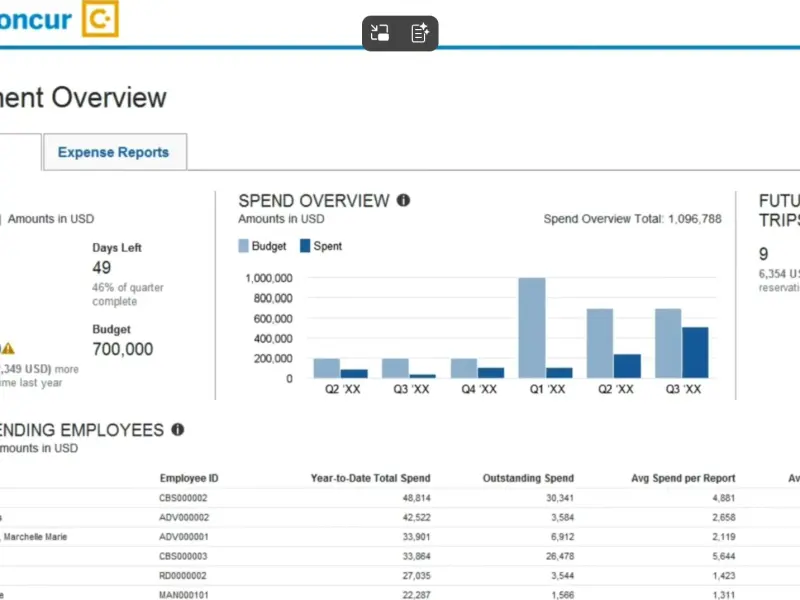The image size is (800, 600).
Task: Click the picture-in-picture minimize icon
Action: click(380, 33)
